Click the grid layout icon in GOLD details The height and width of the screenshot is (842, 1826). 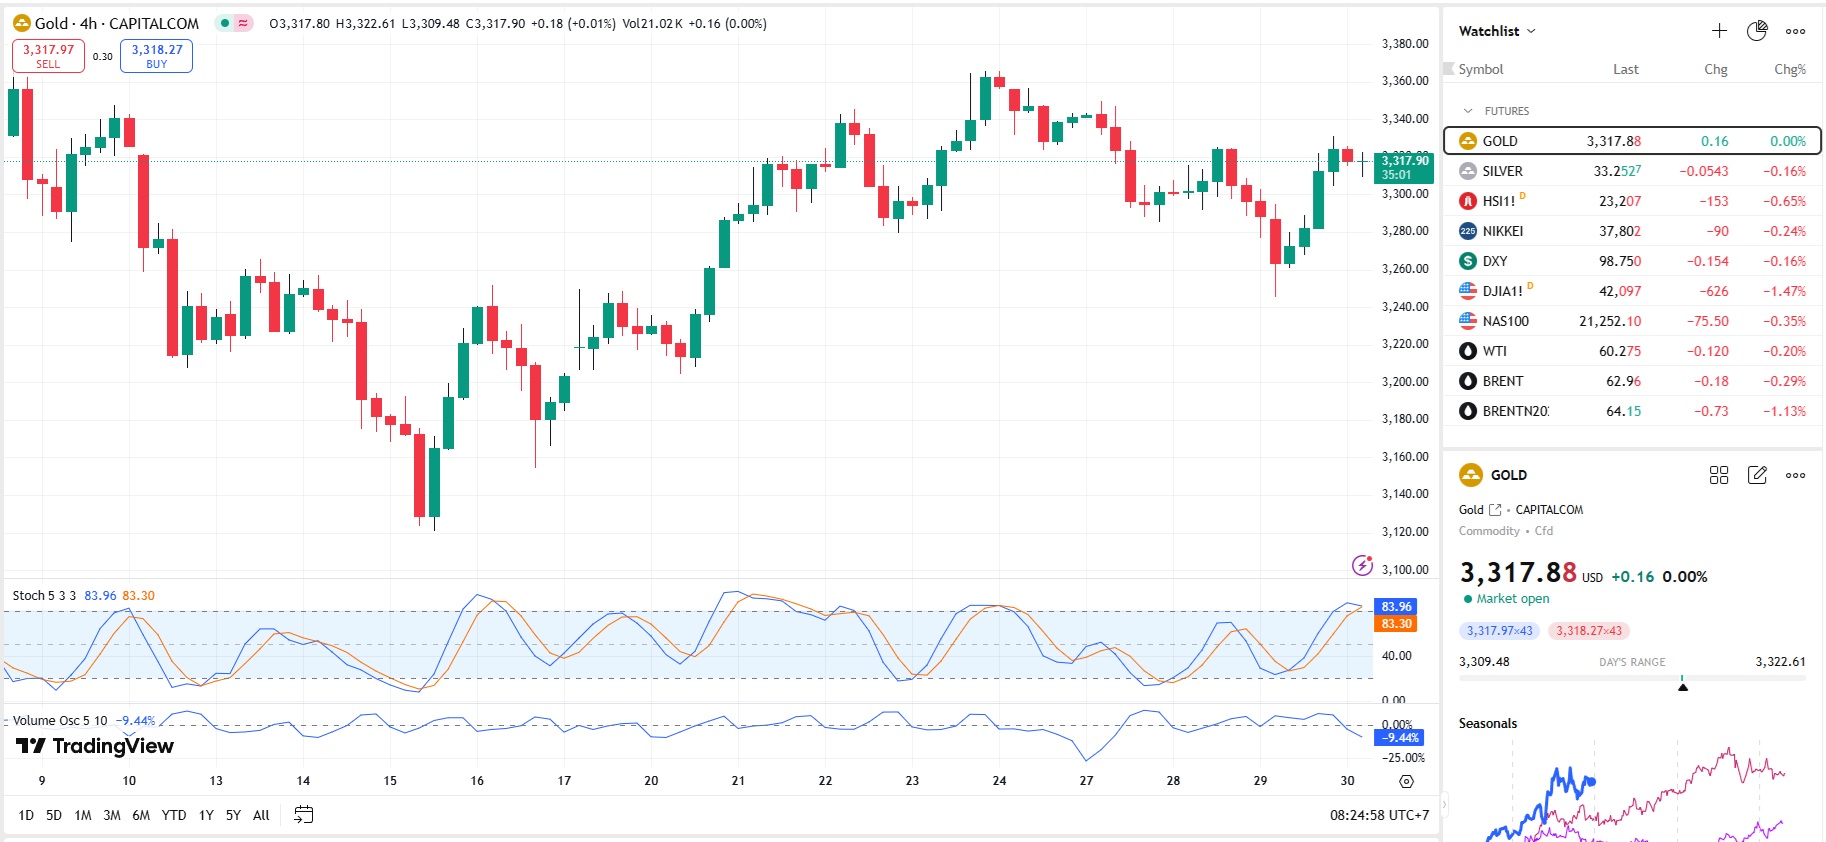click(x=1719, y=475)
